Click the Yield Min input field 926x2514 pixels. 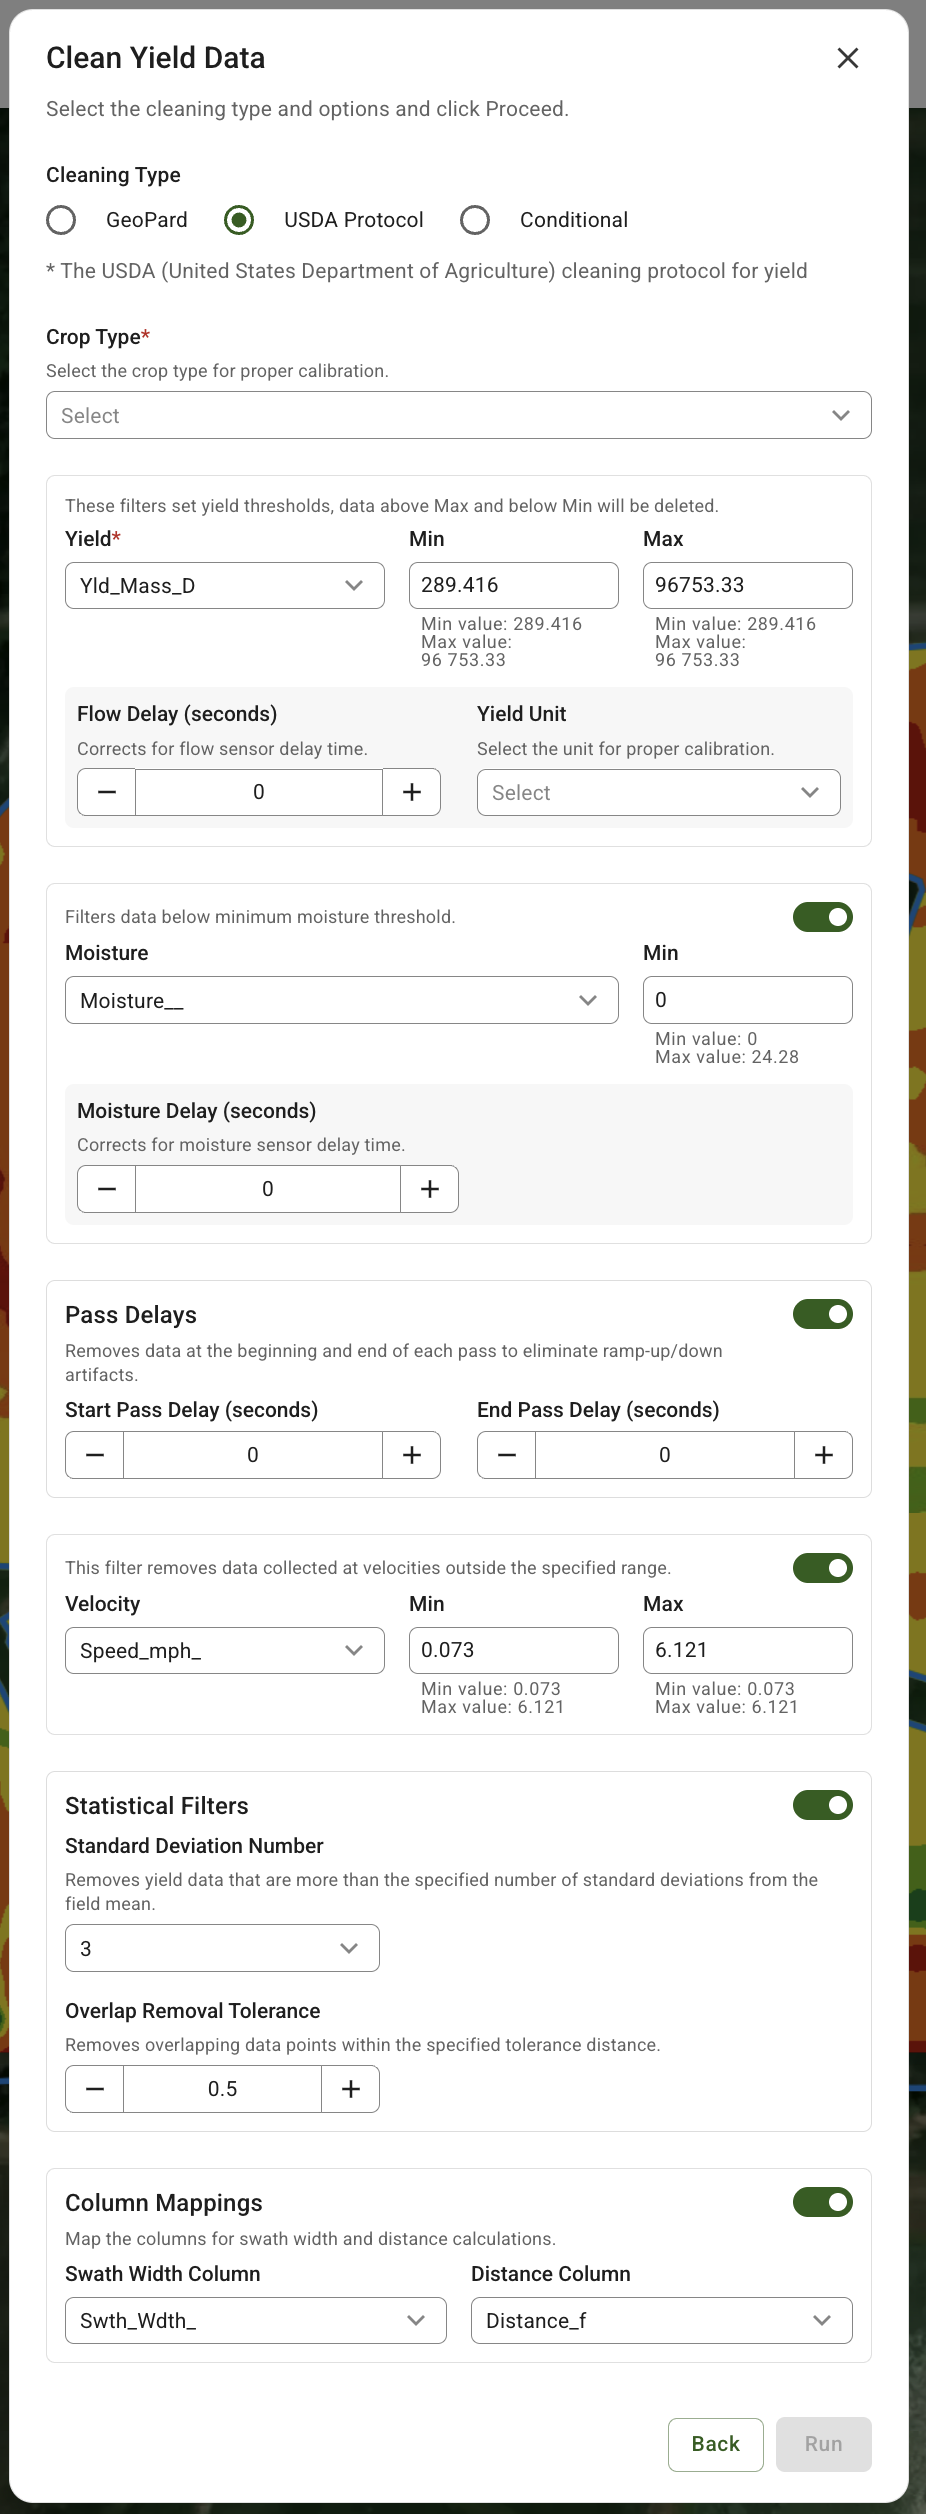513,585
